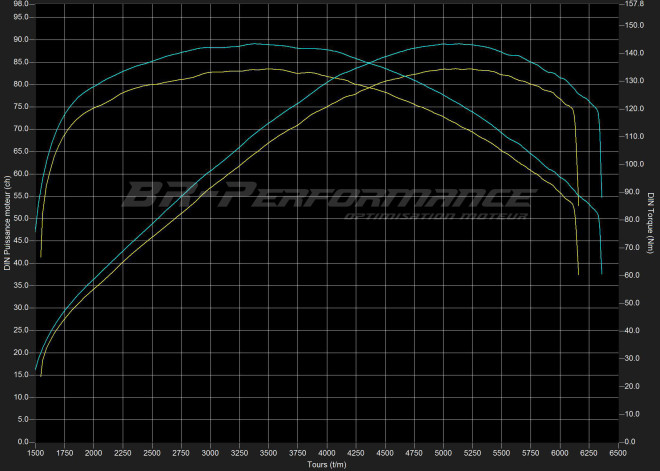Click the 20.0 value on the torque axis
The height and width of the screenshot is (471, 660).
click(631, 386)
